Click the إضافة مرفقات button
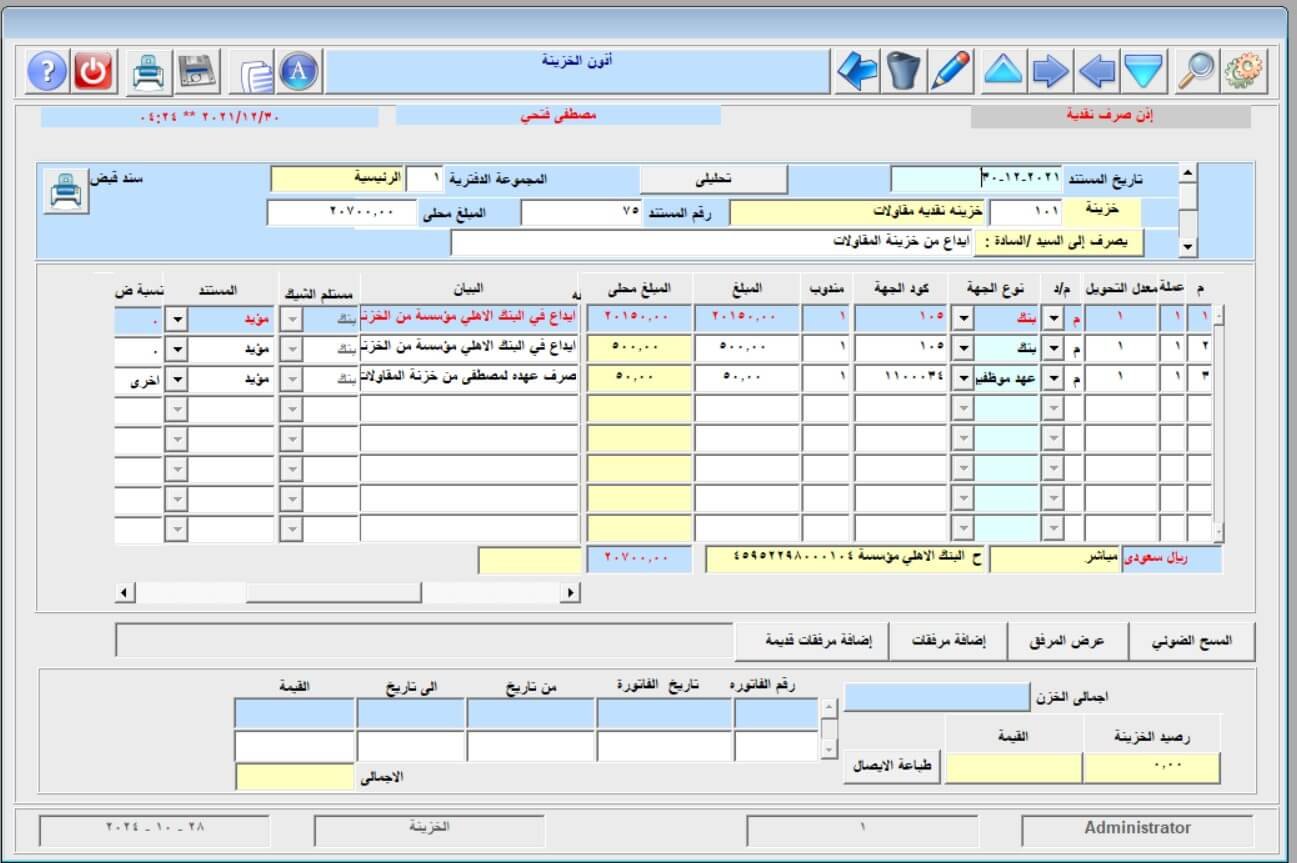Image resolution: width=1297 pixels, height=863 pixels. [x=948, y=642]
